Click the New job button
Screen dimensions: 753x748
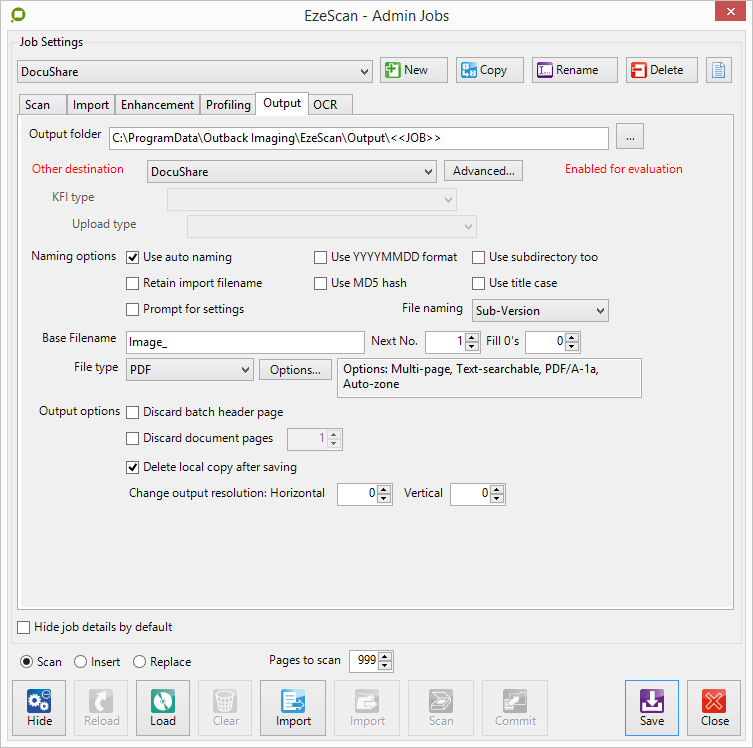413,70
